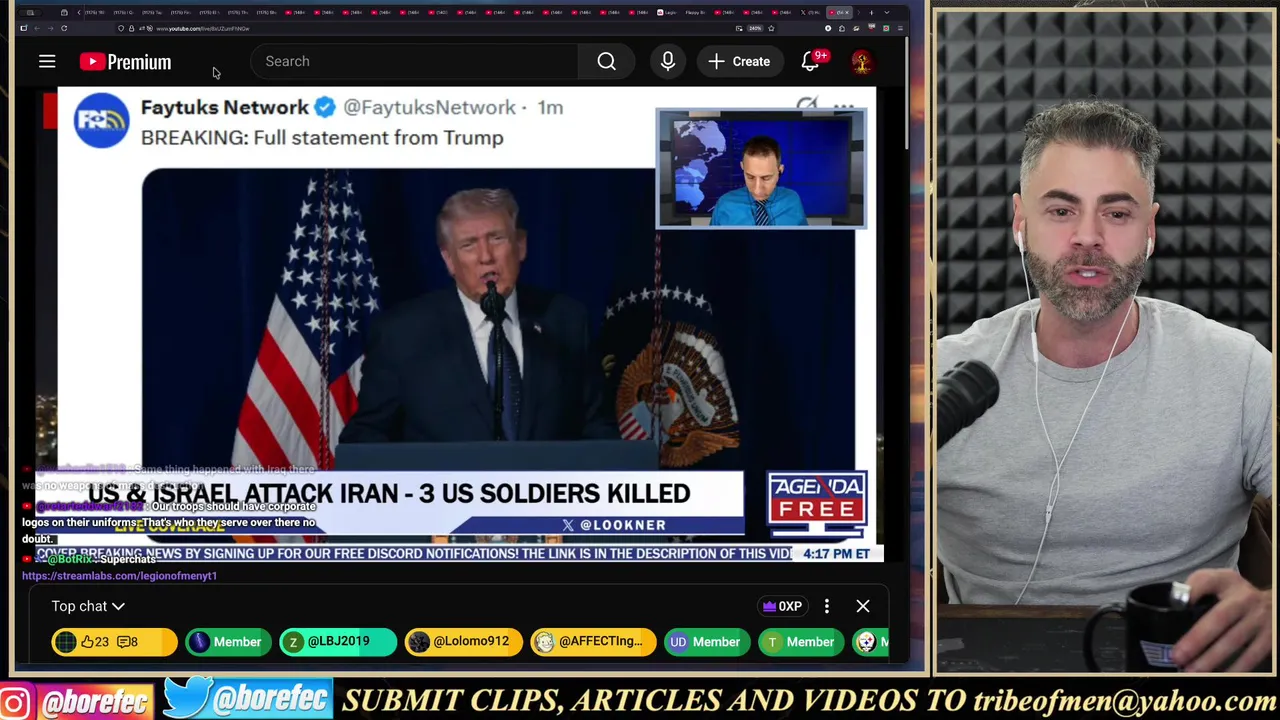
Task: Open the @FaytuksNetwork handle
Action: 430,107
